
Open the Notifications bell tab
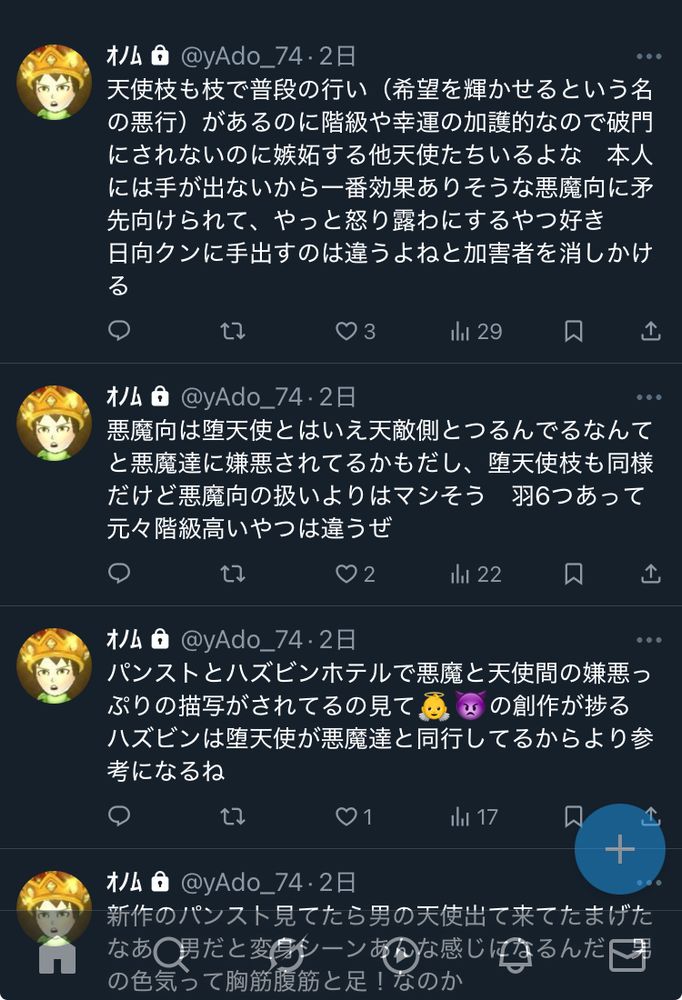tap(514, 955)
